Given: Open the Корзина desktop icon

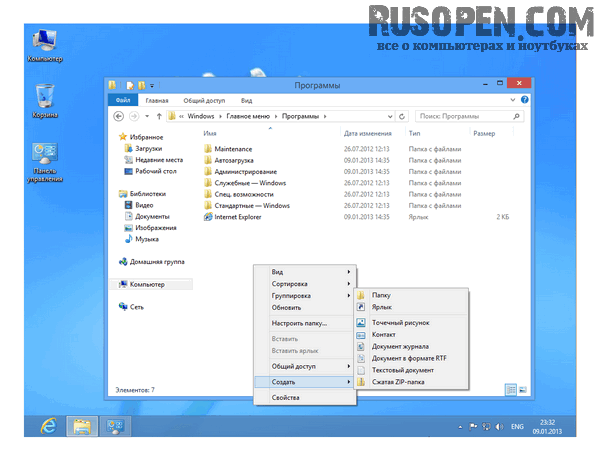Looking at the screenshot, I should [x=45, y=97].
